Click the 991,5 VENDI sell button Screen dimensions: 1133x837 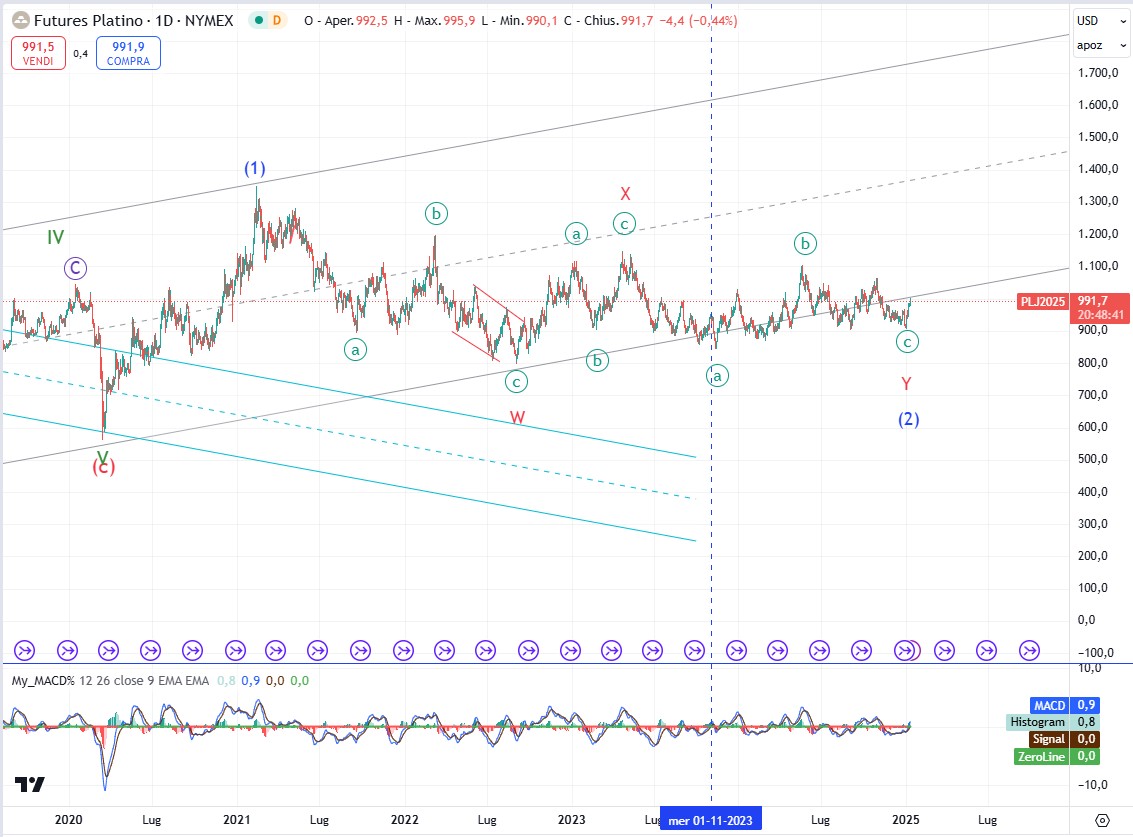pyautogui.click(x=38, y=53)
